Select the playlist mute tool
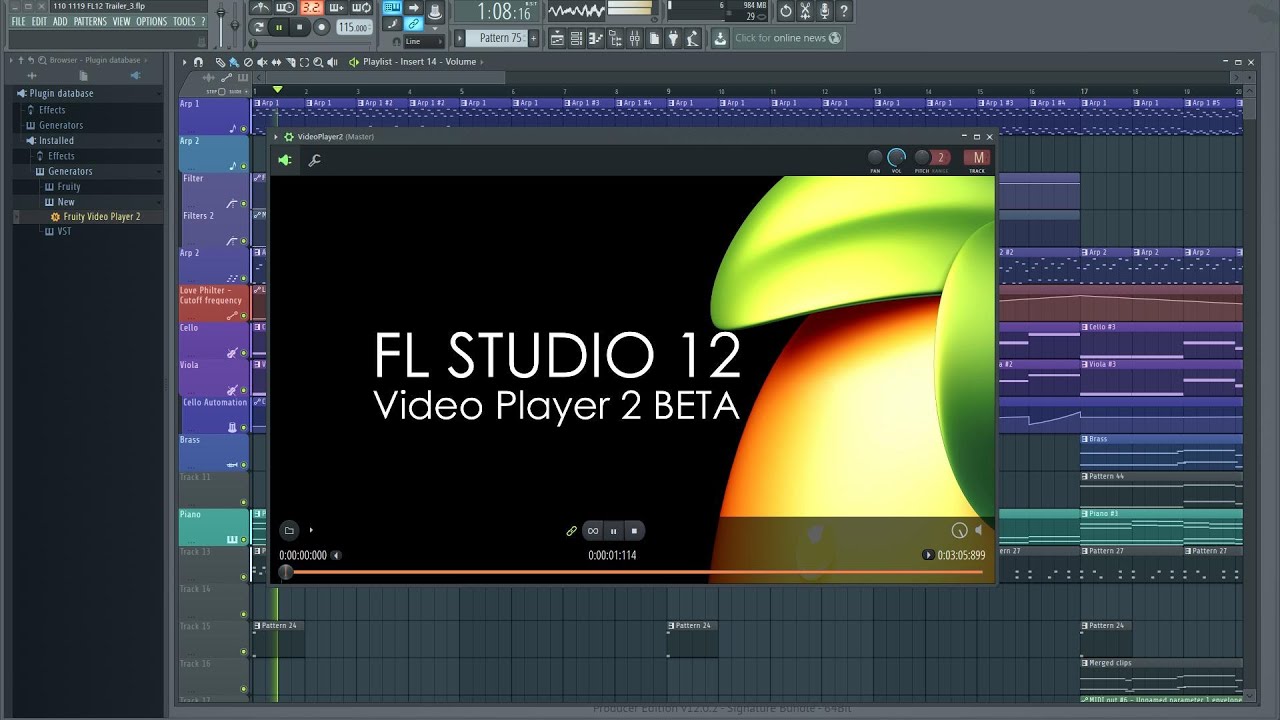1280x720 pixels. pyautogui.click(x=262, y=62)
